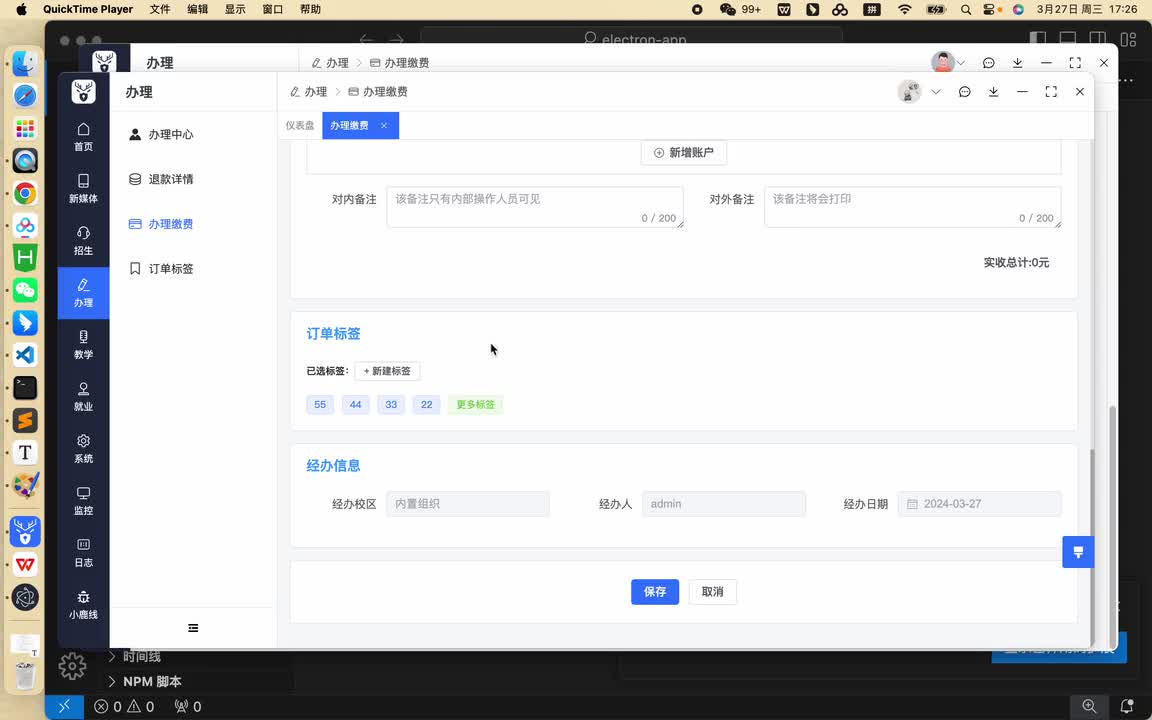Open WeChat from the Dock

(25, 290)
